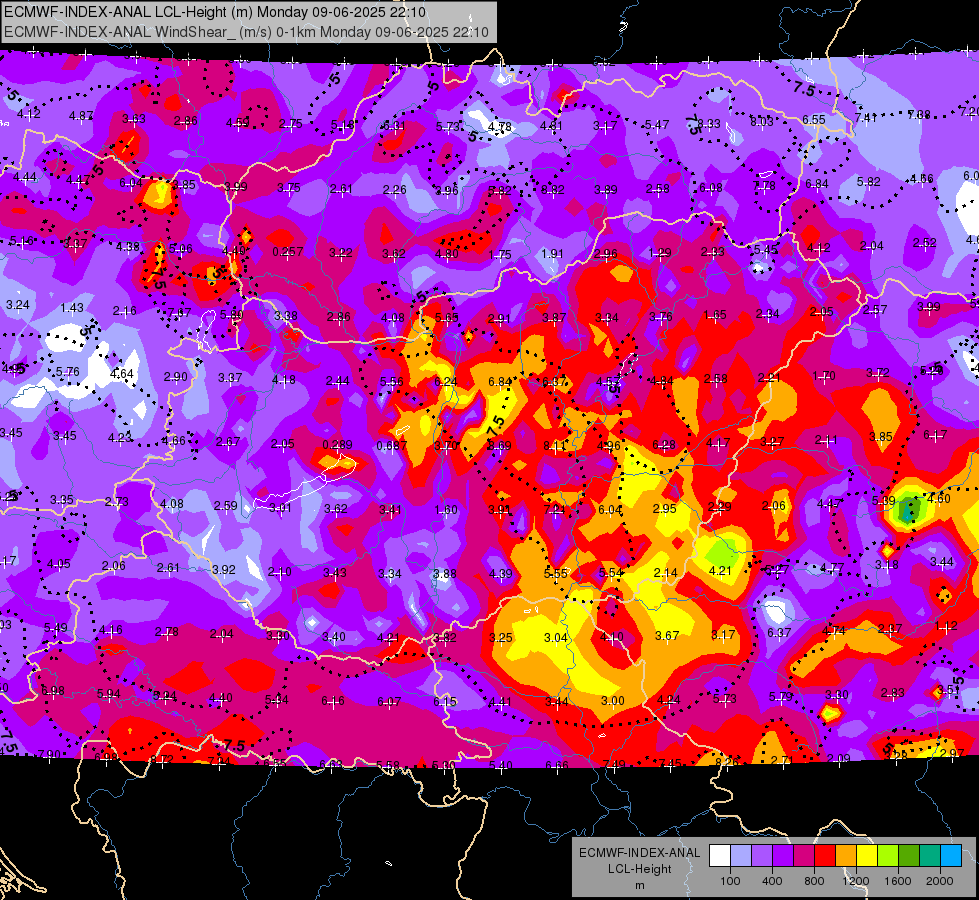Click the LCL-Height title line in header

coord(215,12)
